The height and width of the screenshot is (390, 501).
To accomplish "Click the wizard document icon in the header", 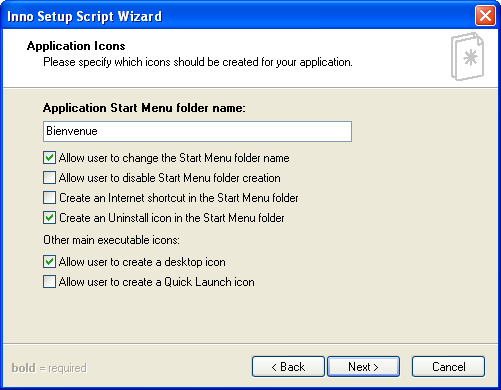I will coord(467,57).
